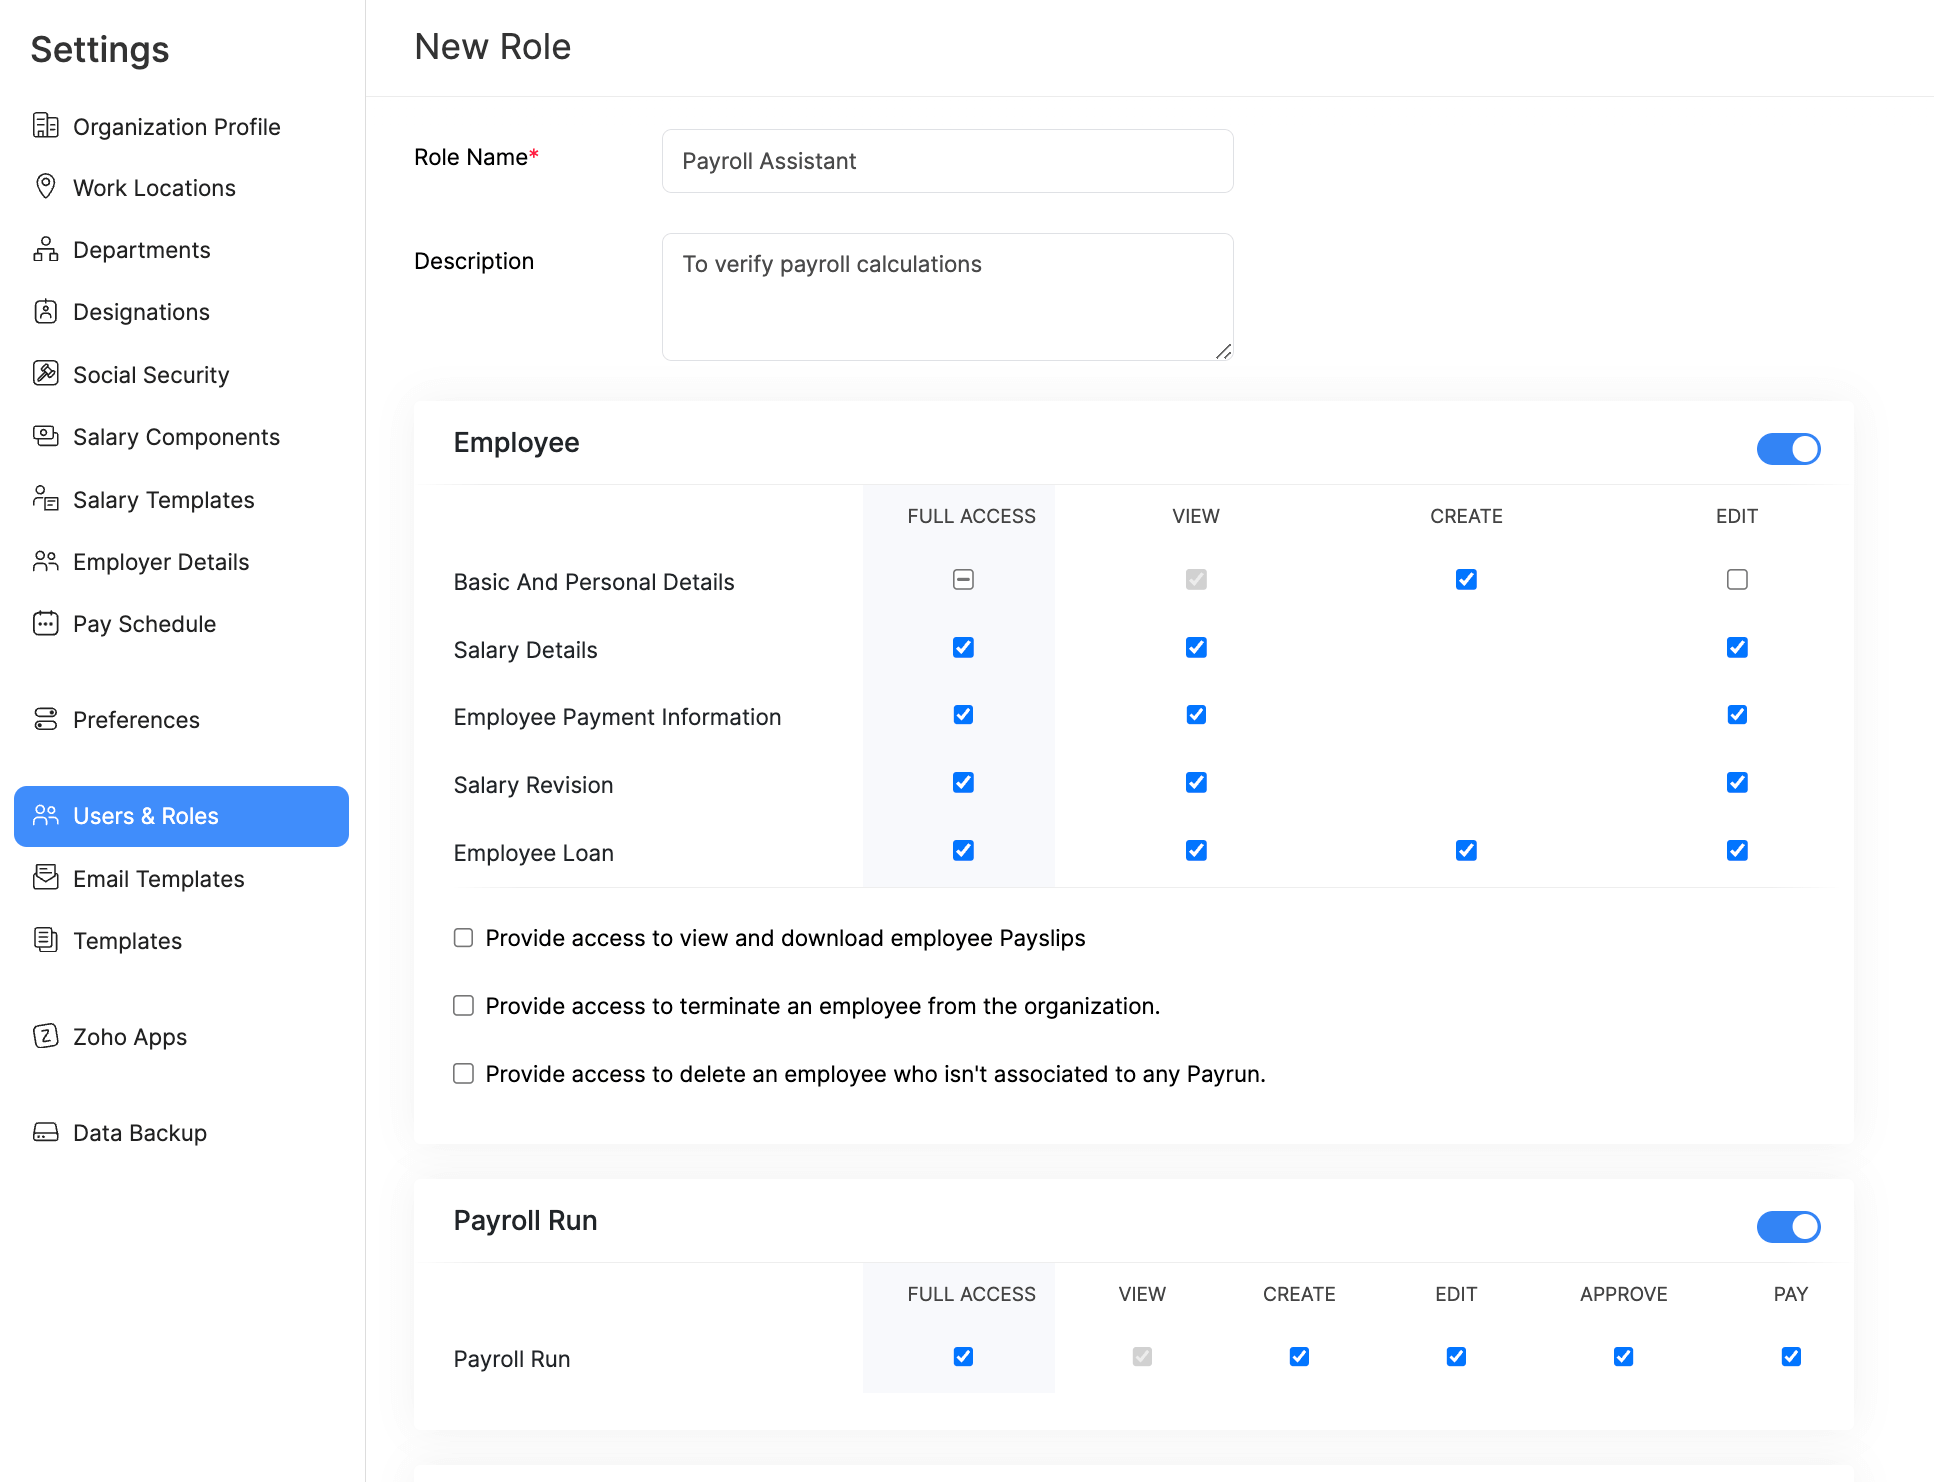Go to the Preferences section
1934x1482 pixels.
click(x=136, y=719)
